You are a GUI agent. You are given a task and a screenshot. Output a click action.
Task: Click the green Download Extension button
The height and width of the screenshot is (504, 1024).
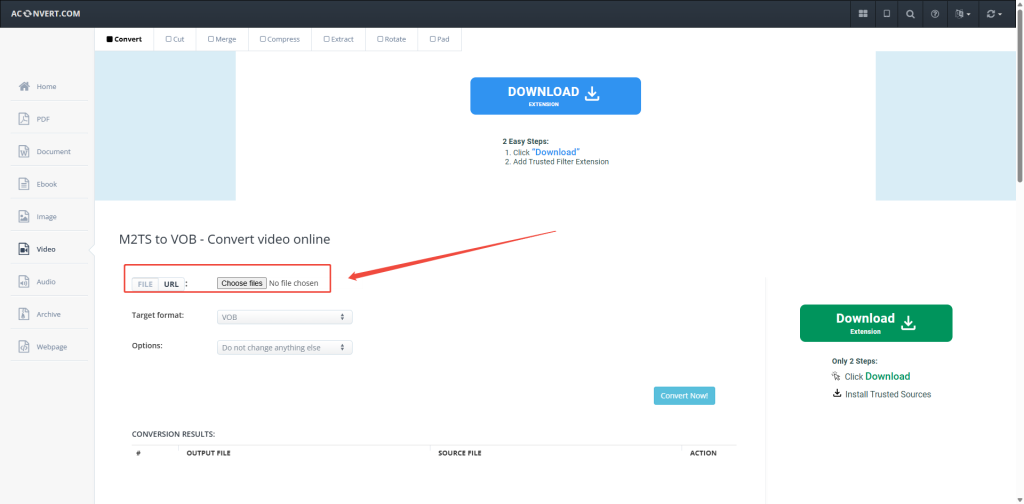point(875,323)
